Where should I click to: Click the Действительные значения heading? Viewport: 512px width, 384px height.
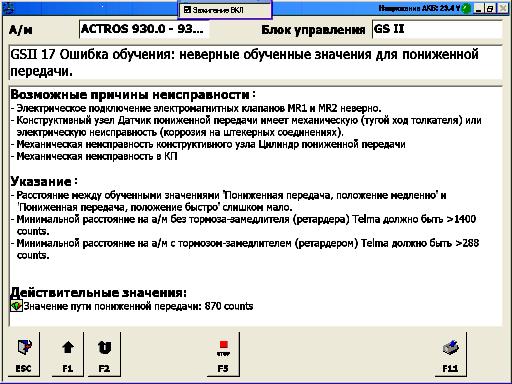tap(98, 293)
